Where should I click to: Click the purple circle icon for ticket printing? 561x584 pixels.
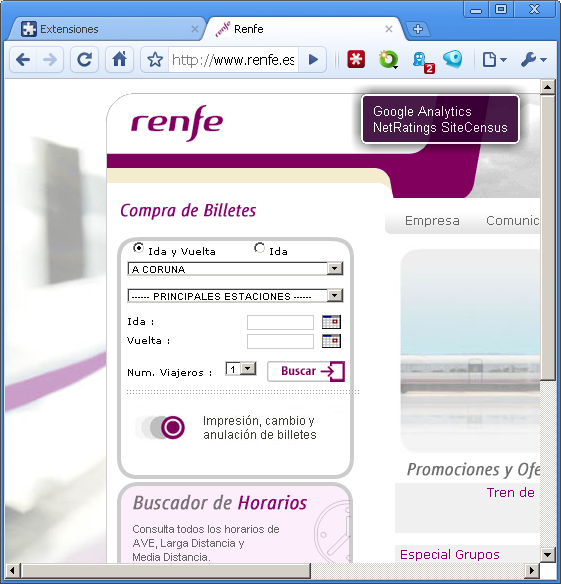[172, 427]
